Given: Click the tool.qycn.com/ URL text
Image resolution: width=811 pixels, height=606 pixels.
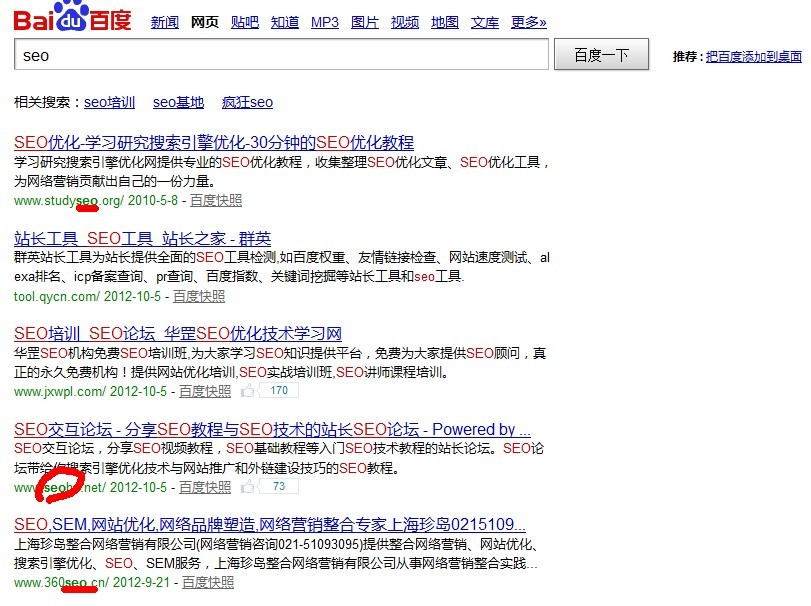Looking at the screenshot, I should pos(57,296).
